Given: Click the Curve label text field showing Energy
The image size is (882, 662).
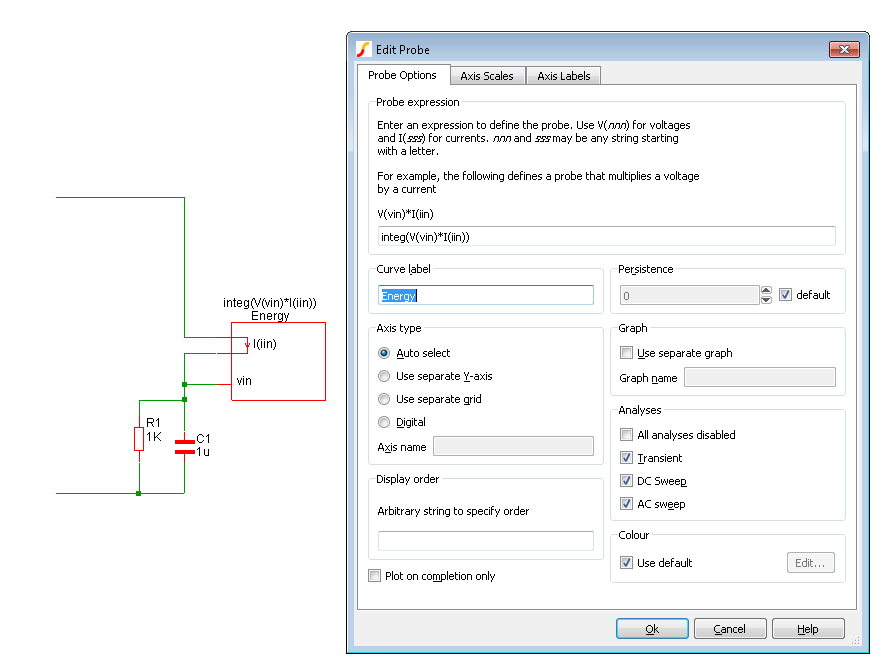Looking at the screenshot, I should (486, 295).
